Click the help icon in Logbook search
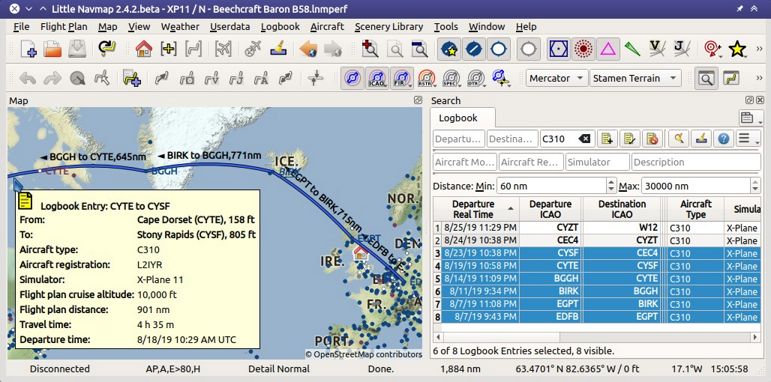 pos(723,139)
